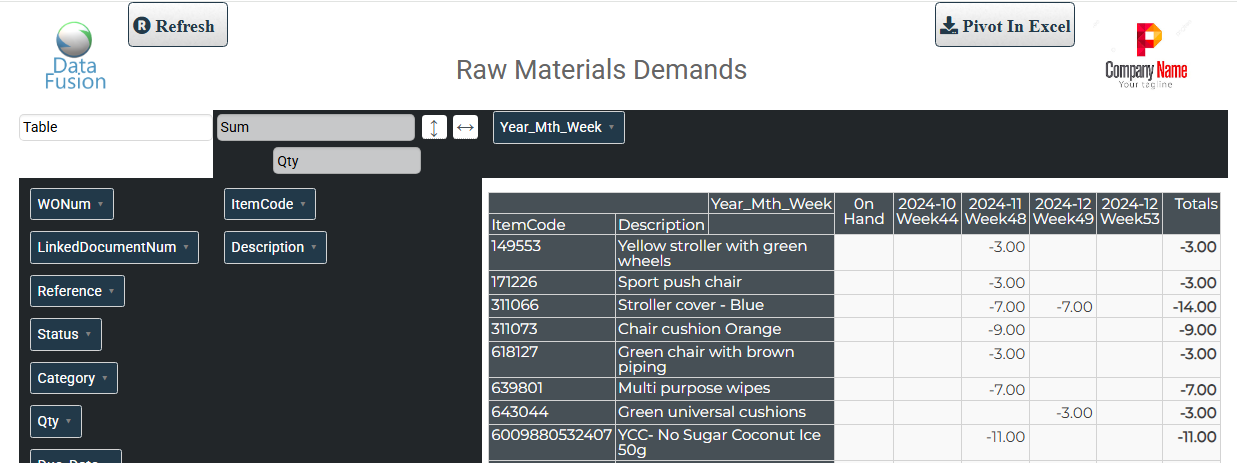
Task: Open the Qty aggregator field dropdown
Action: click(x=346, y=160)
